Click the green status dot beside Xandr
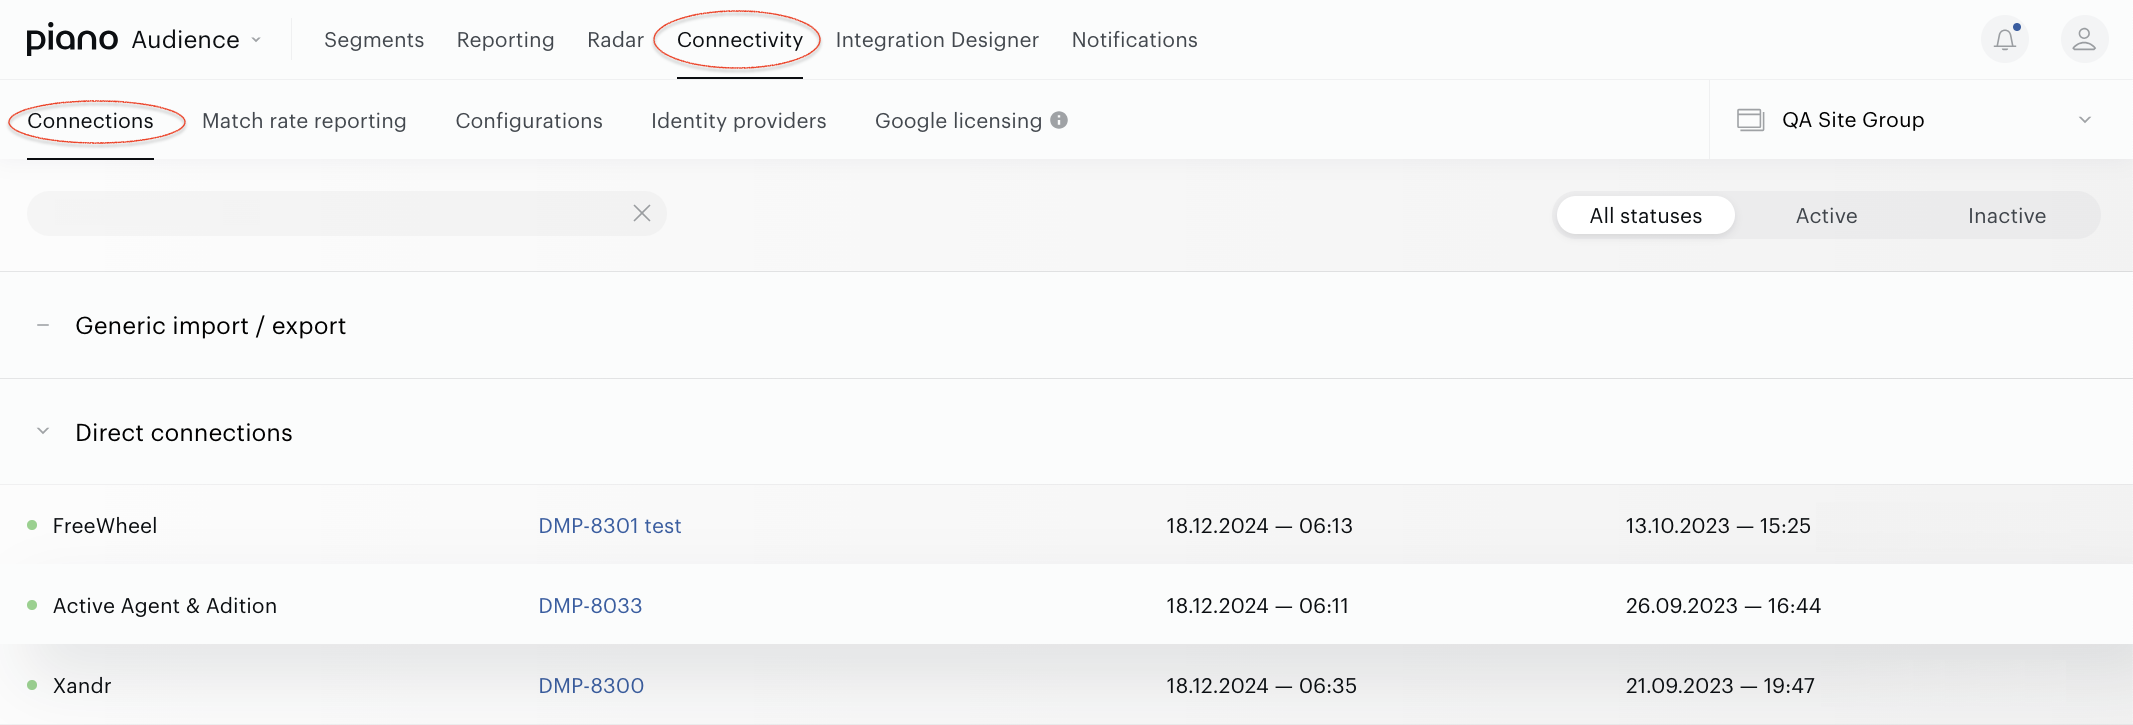 click(x=32, y=685)
